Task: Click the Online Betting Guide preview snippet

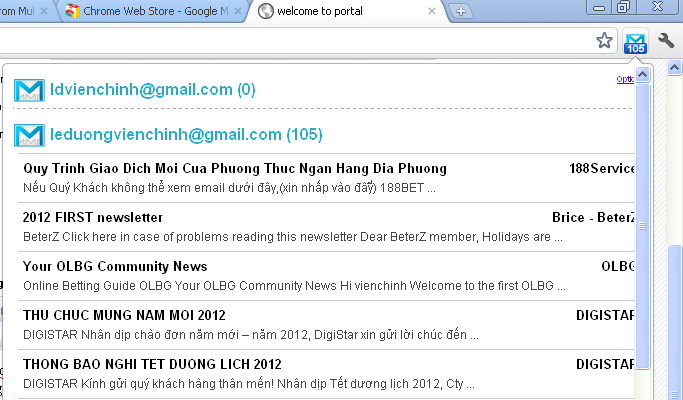Action: [294, 286]
